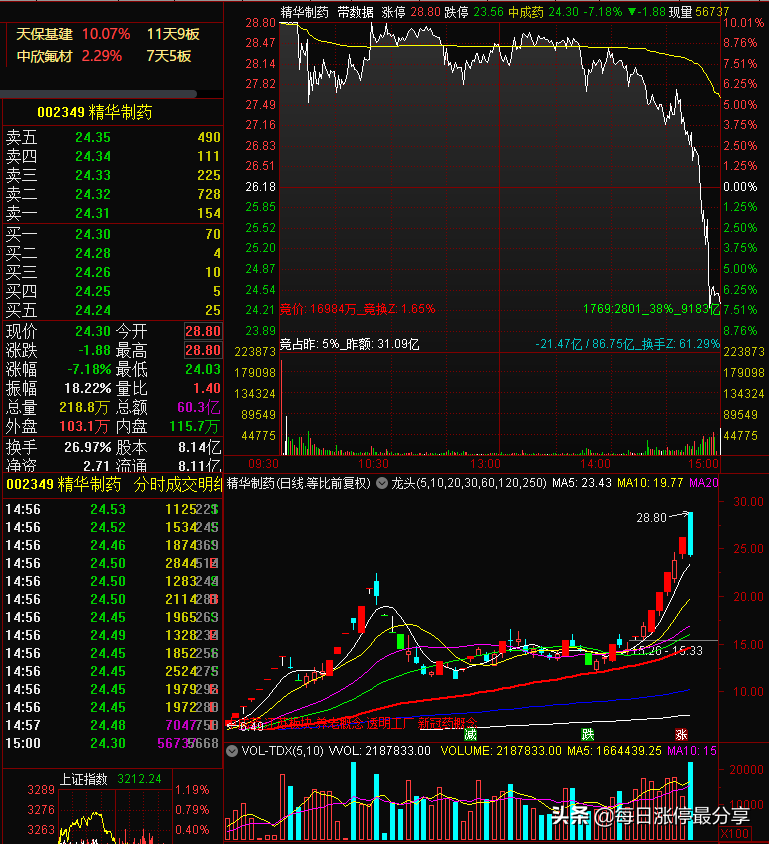Click the red 涨 marker below K-line chart

pyautogui.click(x=681, y=734)
